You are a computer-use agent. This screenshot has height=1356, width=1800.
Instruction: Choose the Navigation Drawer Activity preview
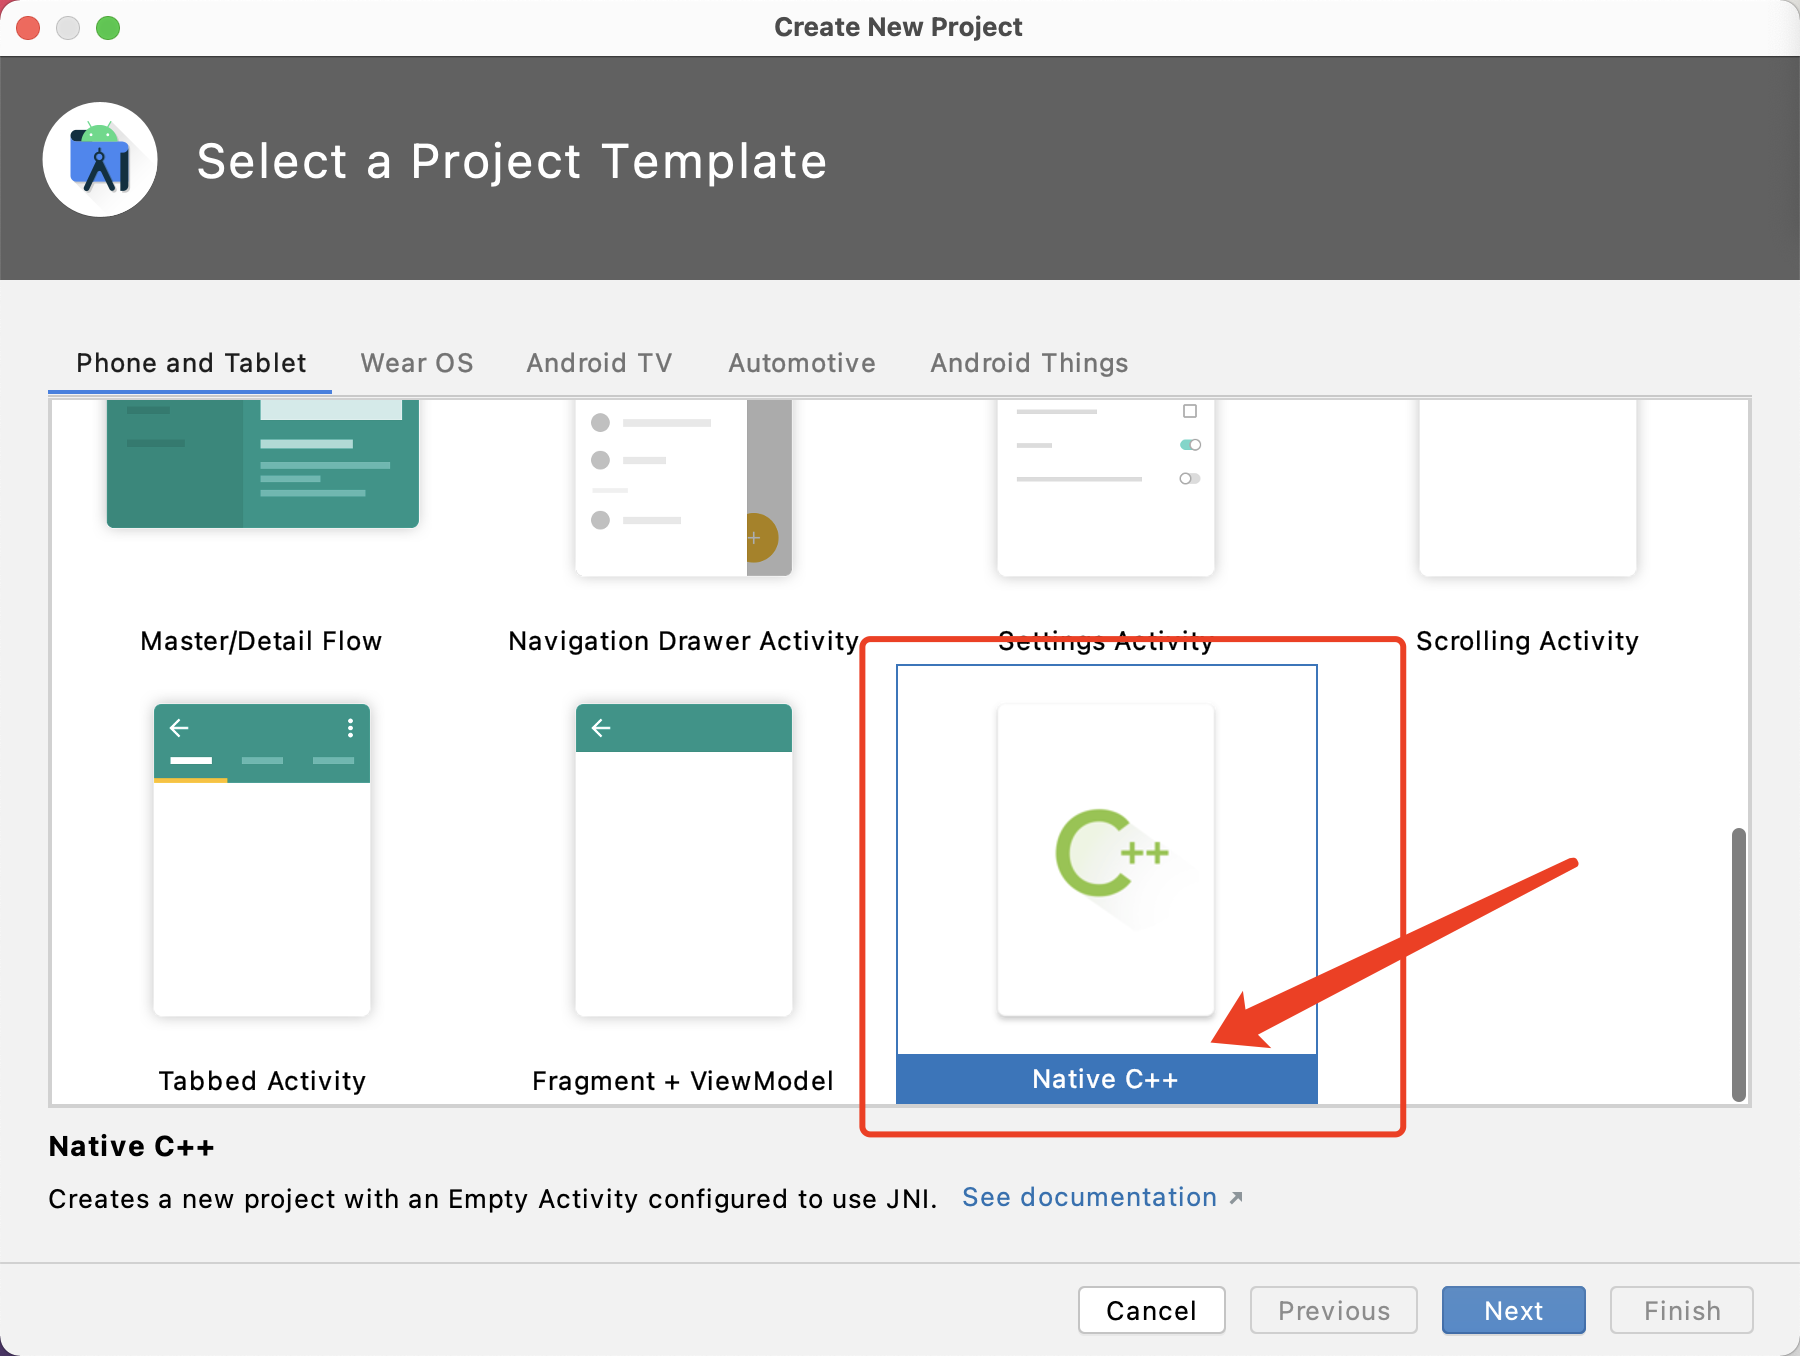[x=684, y=488]
